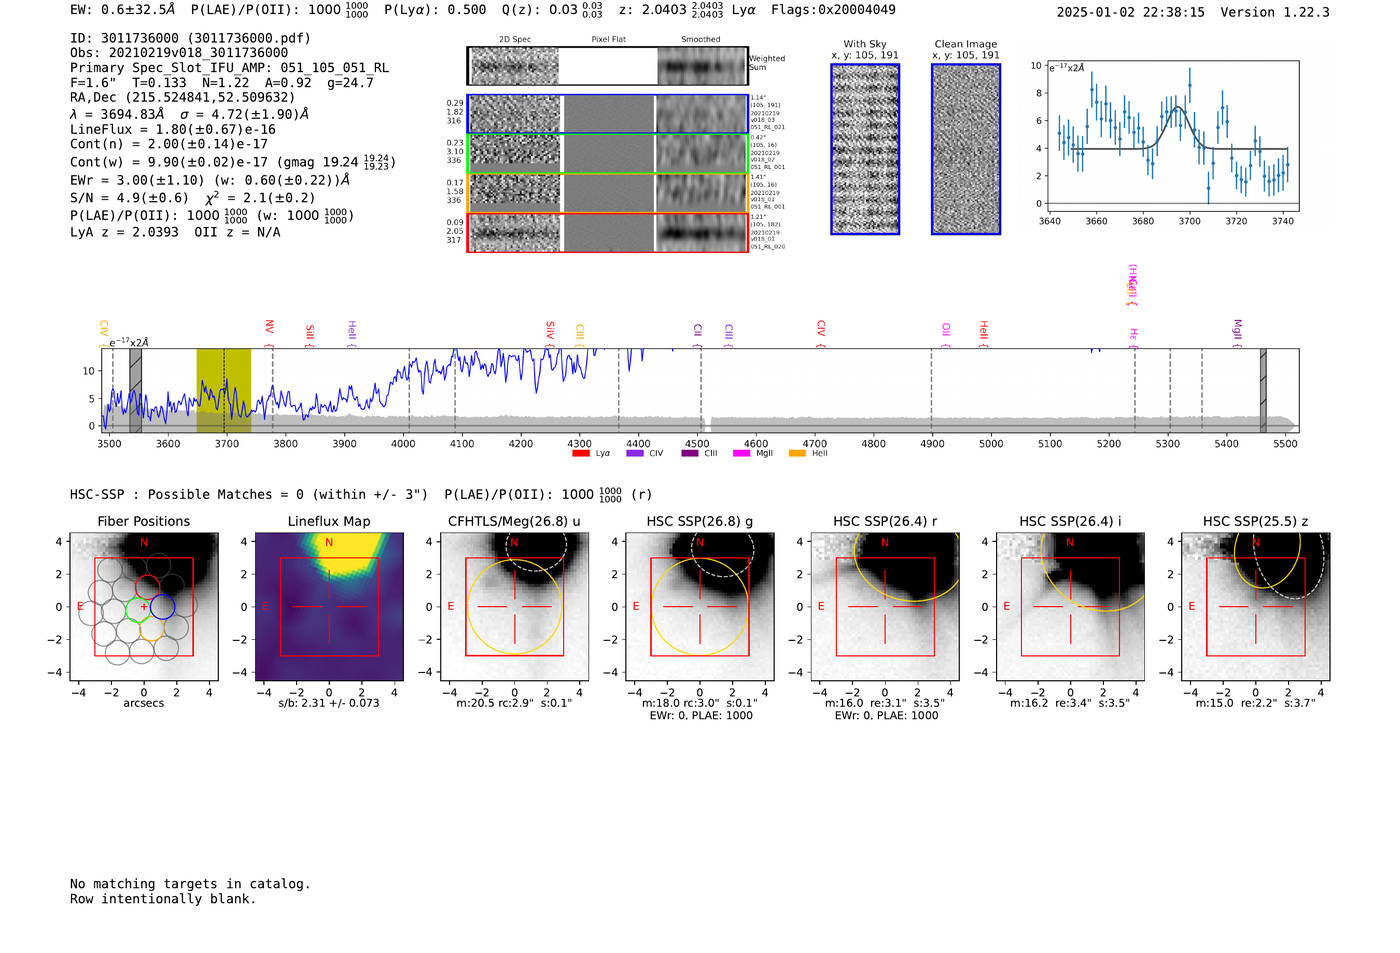Open the HSC SSP(26.4) i image
Viewport: 1400px width, 953px height.
1070,606
